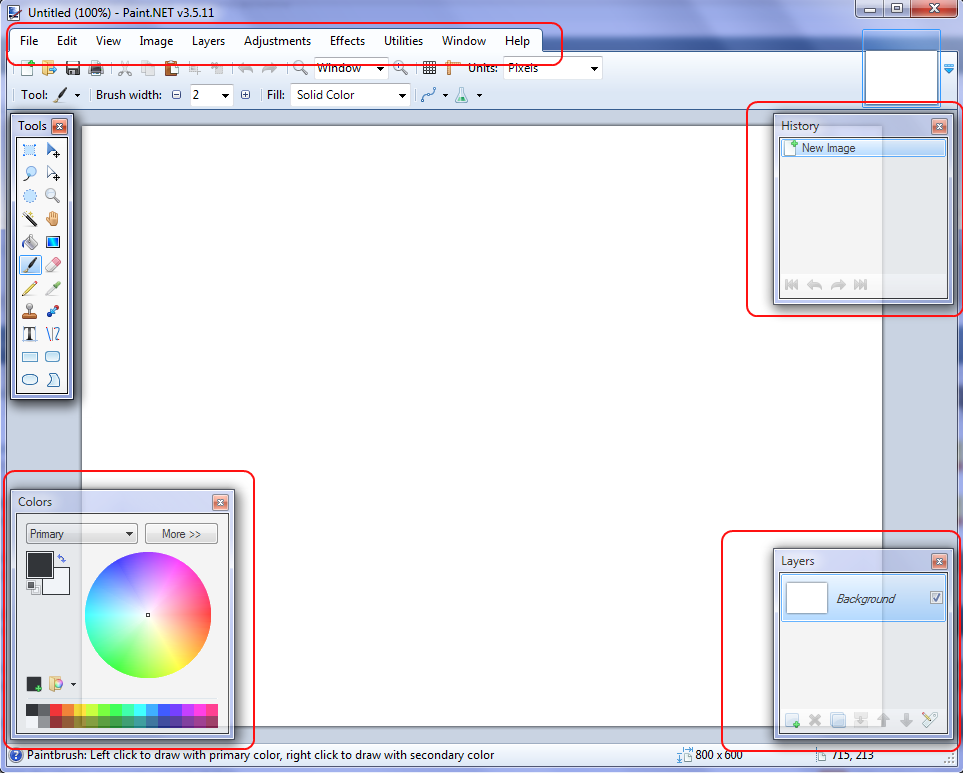Viewport: 963px width, 773px height.
Task: Increase brush width with plus button
Action: click(x=246, y=95)
